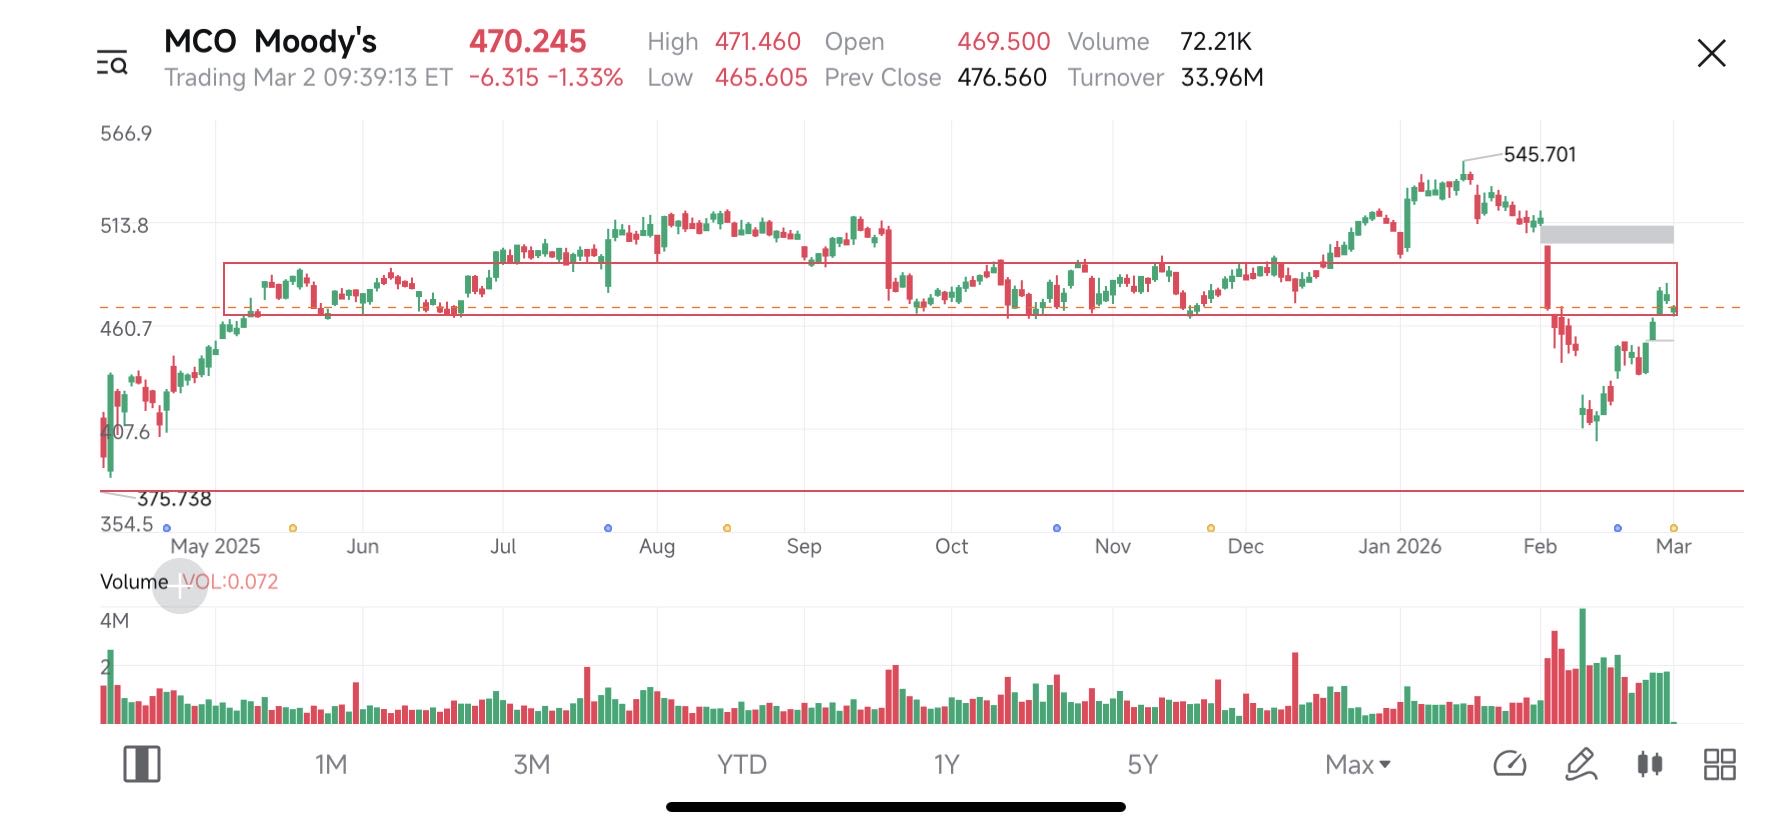Viewport: 1792px width, 828px height.
Task: Close the MCO chart view
Action: click(x=1711, y=54)
